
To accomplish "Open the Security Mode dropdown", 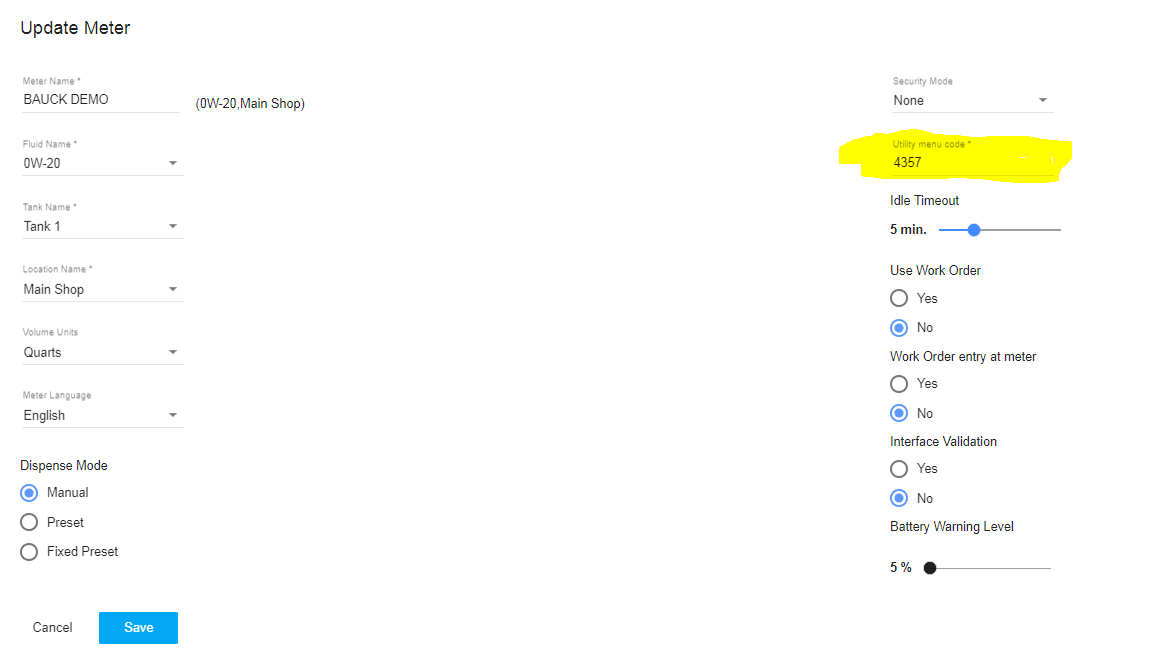I will (x=971, y=100).
